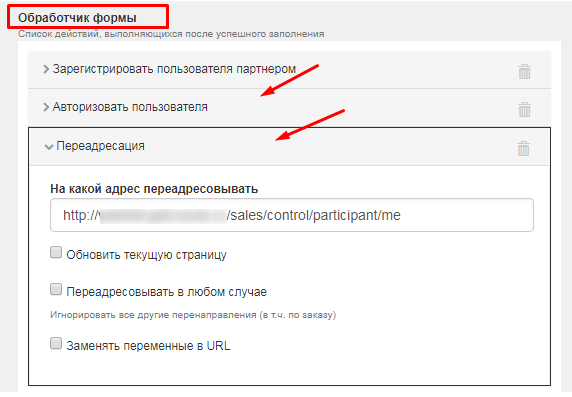Viewport: 572px width, 397px height.
Task: Click the subtitle "Список действий, выполняющихся после успешного заполнения"
Action: click(x=171, y=34)
